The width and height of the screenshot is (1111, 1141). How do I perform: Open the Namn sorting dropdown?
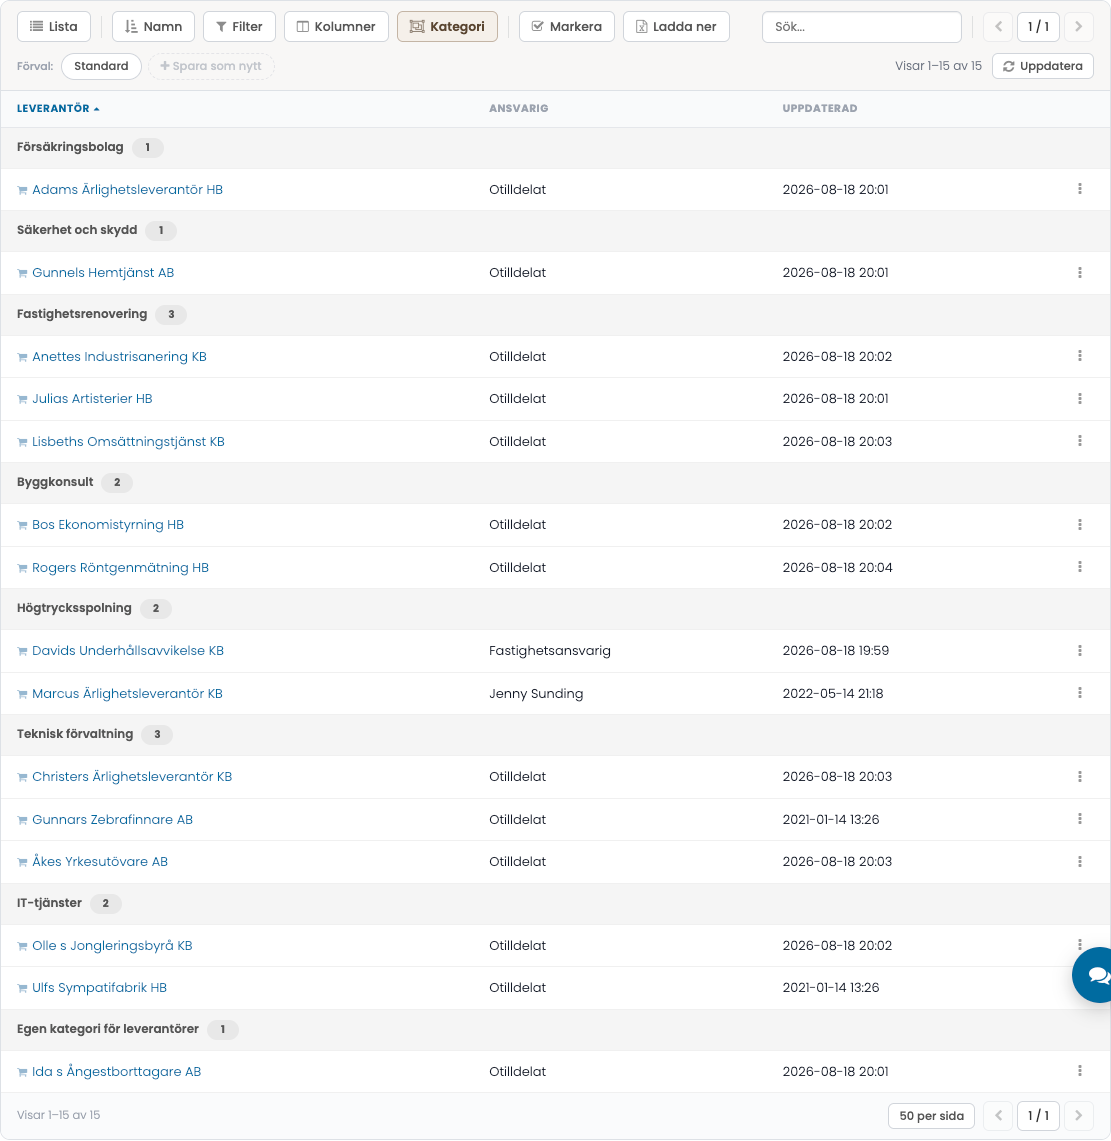(x=154, y=27)
